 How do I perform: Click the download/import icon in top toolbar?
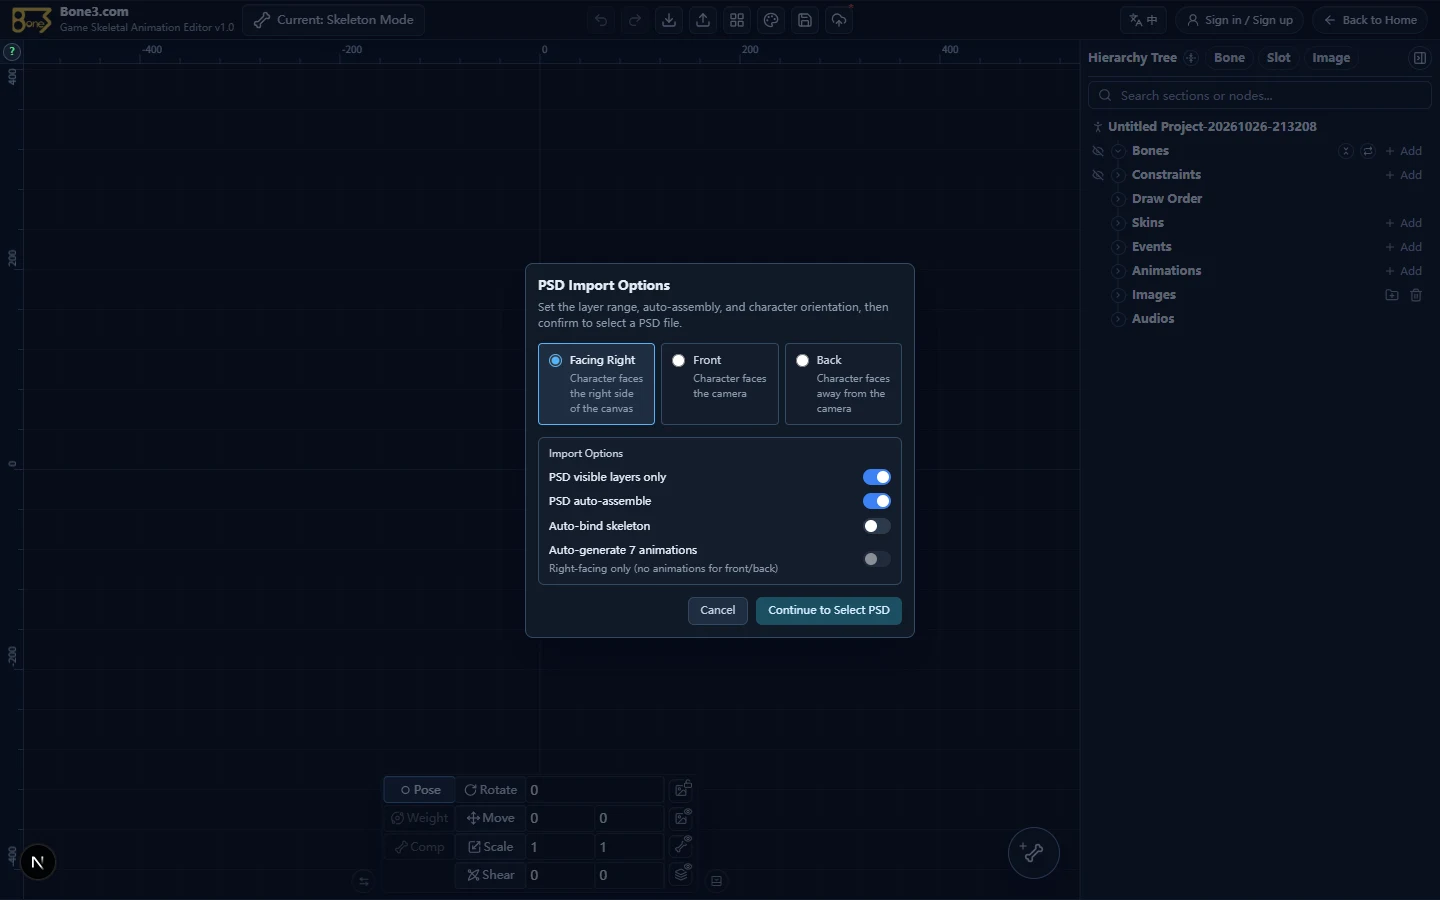669,20
